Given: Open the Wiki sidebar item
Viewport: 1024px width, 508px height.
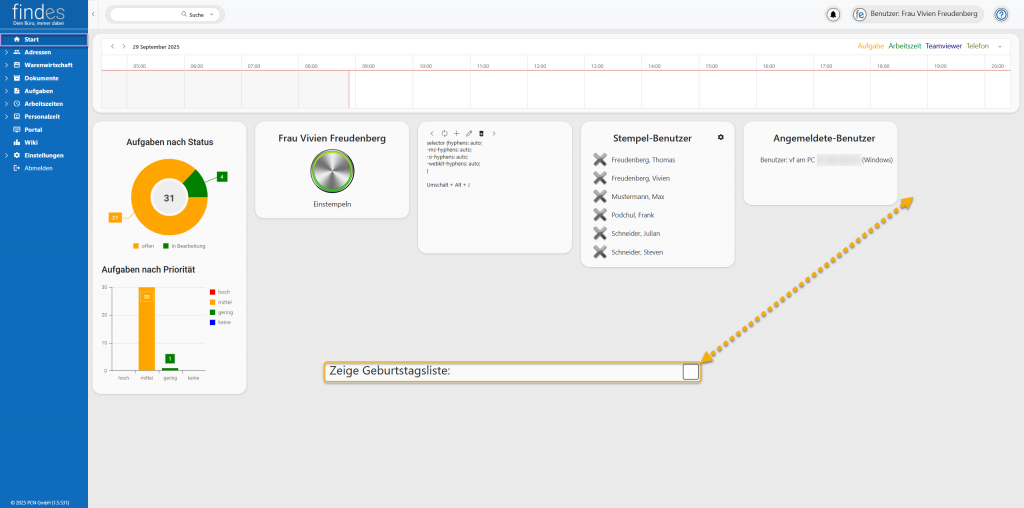Looking at the screenshot, I should [x=30, y=142].
